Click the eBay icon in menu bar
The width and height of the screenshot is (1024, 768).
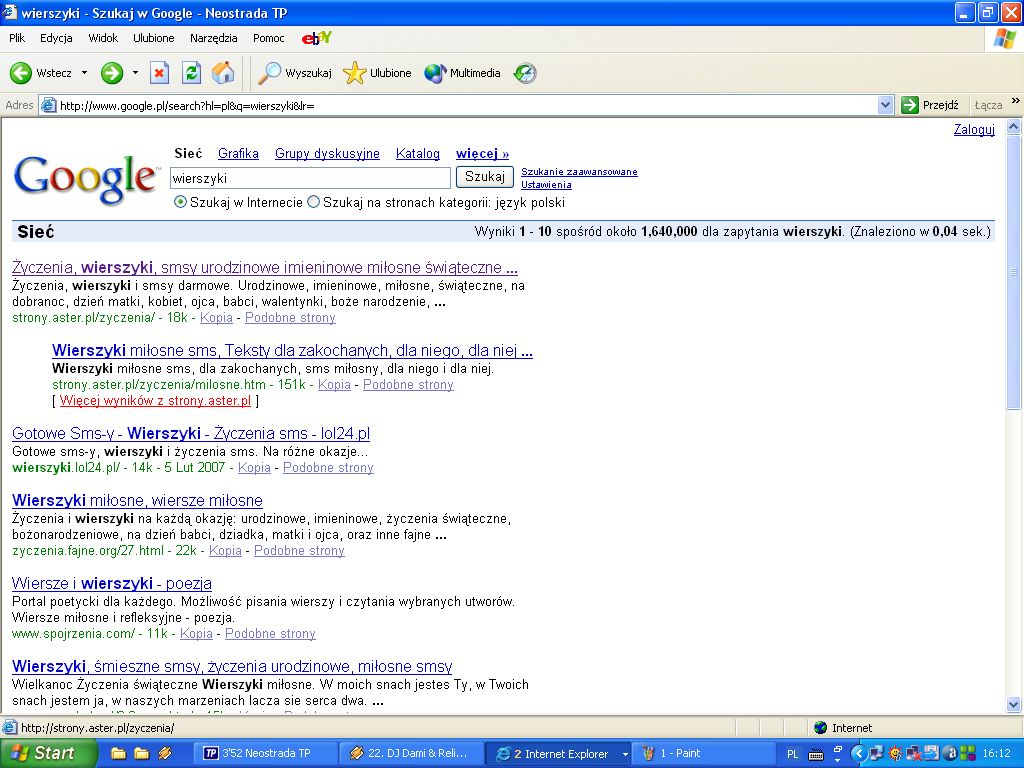pyautogui.click(x=317, y=38)
